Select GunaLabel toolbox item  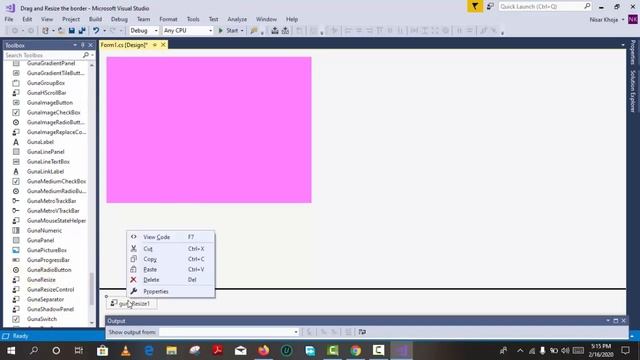[x=40, y=142]
